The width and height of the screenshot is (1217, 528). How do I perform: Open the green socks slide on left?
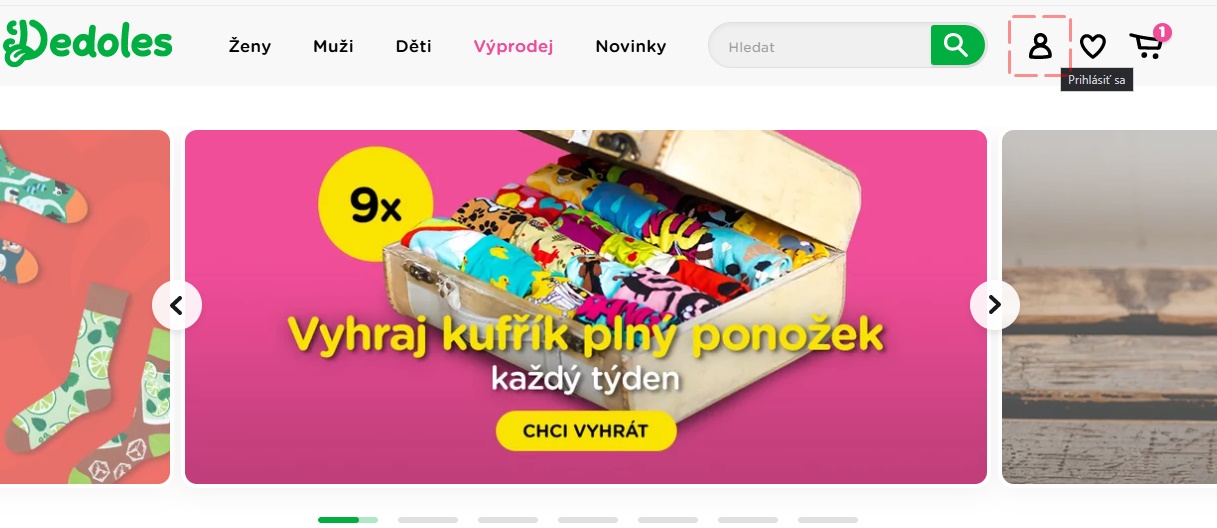[85, 307]
